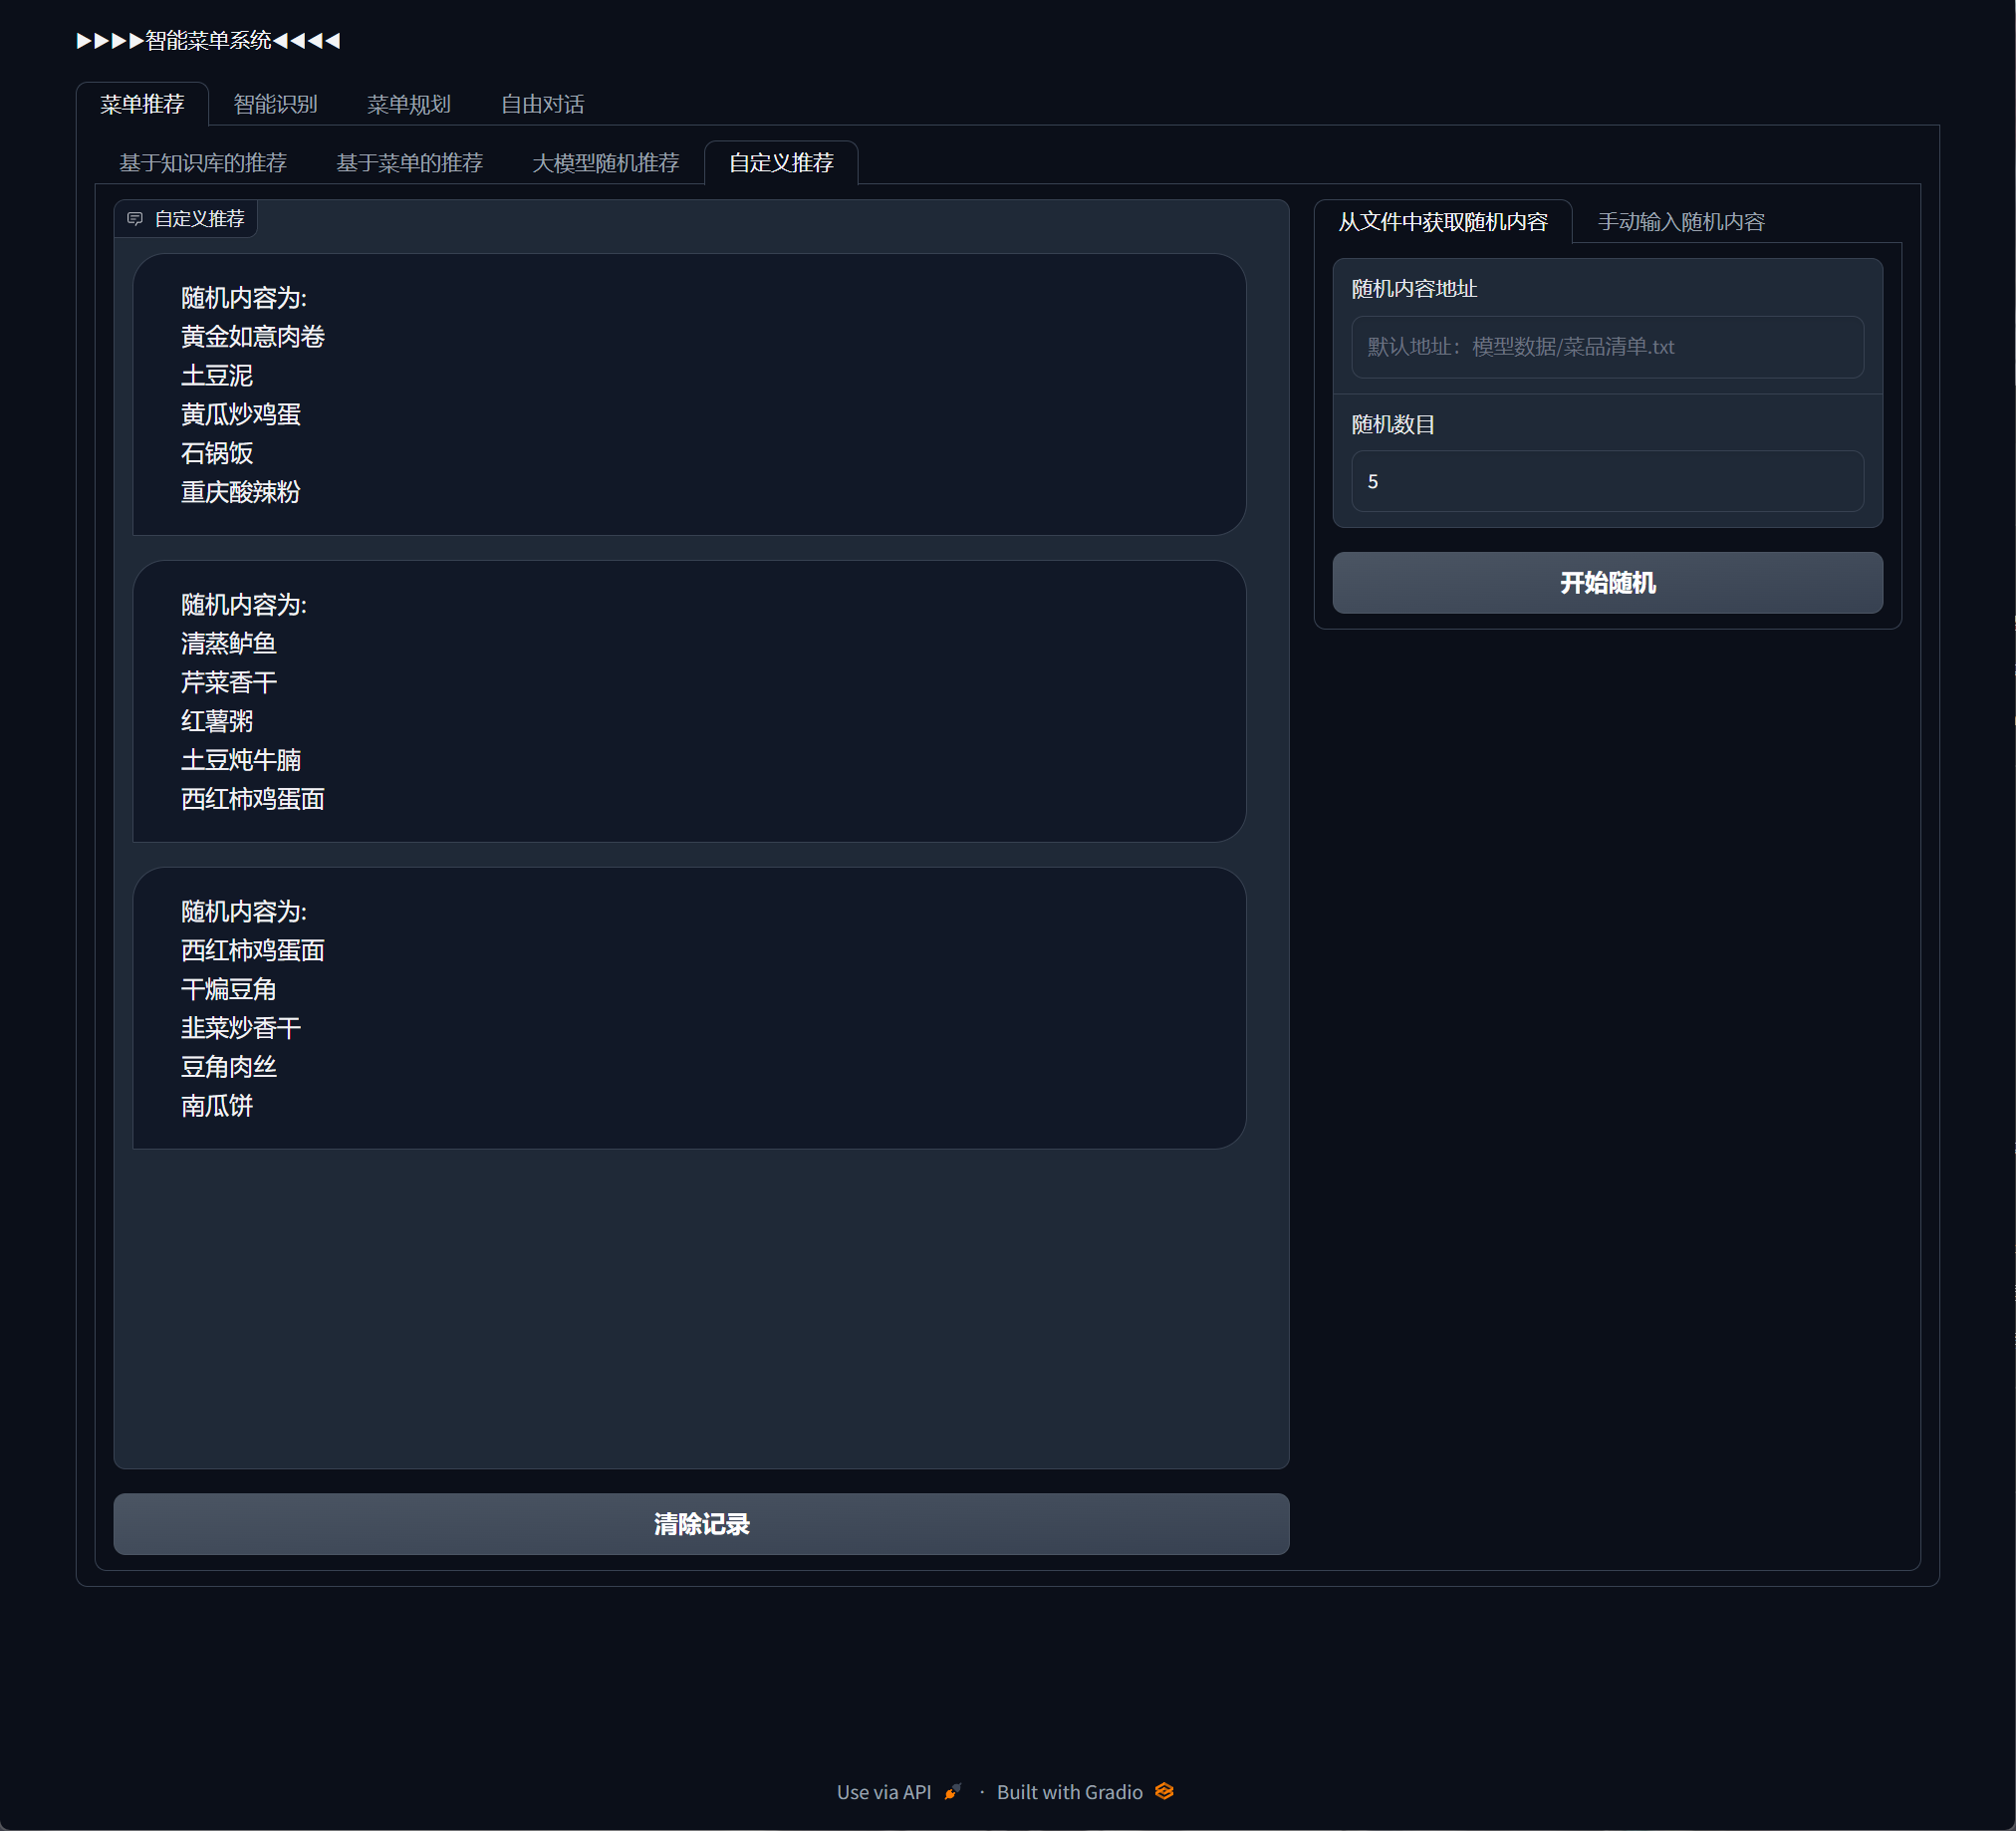Click the 芹菜香干 text
This screenshot has width=2016, height=1831.
229,683
